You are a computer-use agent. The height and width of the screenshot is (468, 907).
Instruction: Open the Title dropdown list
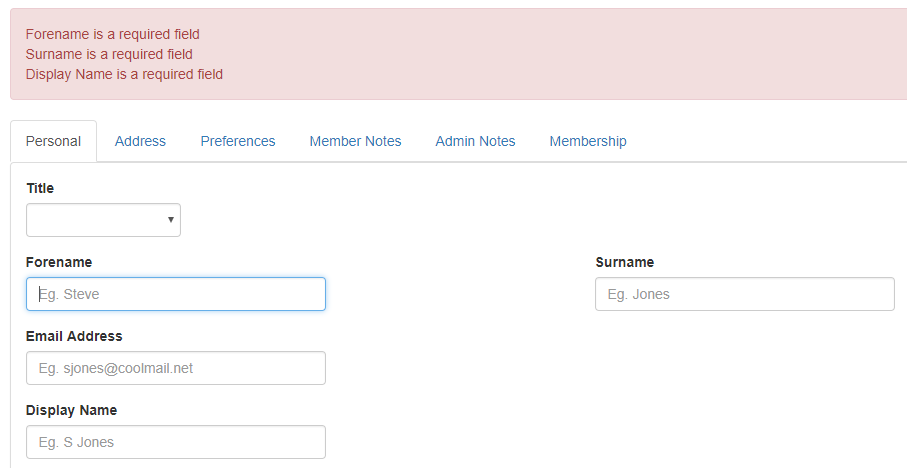click(x=104, y=220)
